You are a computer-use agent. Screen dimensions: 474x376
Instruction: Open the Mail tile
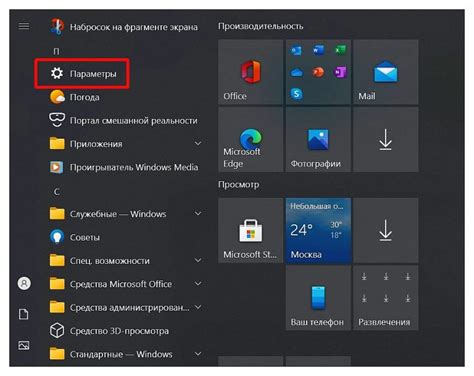click(x=386, y=72)
